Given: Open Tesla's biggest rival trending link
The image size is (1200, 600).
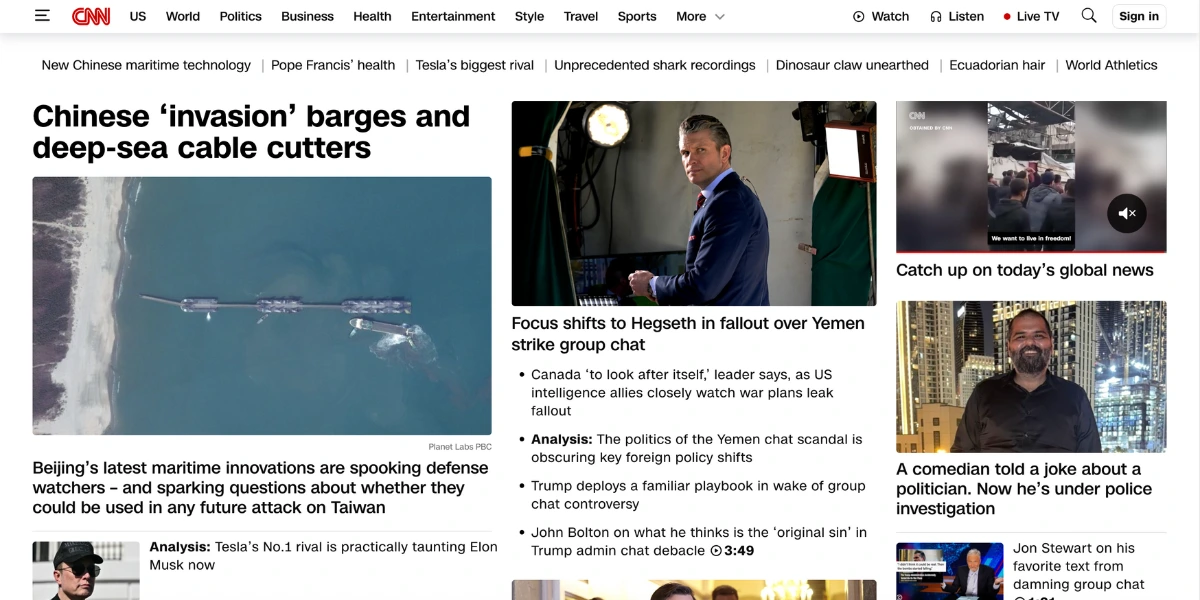Looking at the screenshot, I should click(x=475, y=65).
